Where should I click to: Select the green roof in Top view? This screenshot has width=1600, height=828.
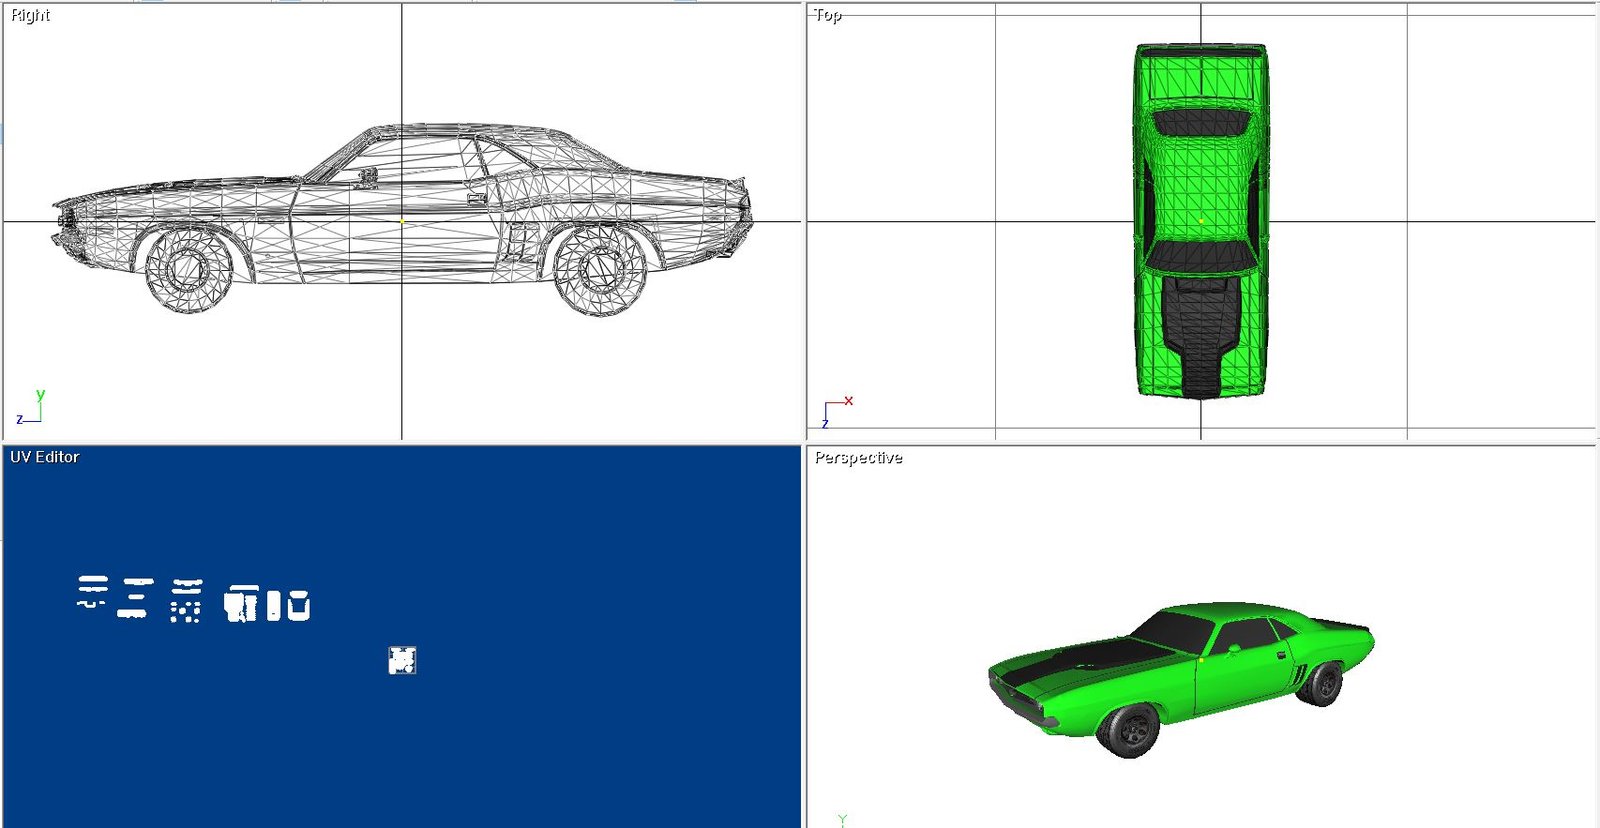tap(1201, 185)
